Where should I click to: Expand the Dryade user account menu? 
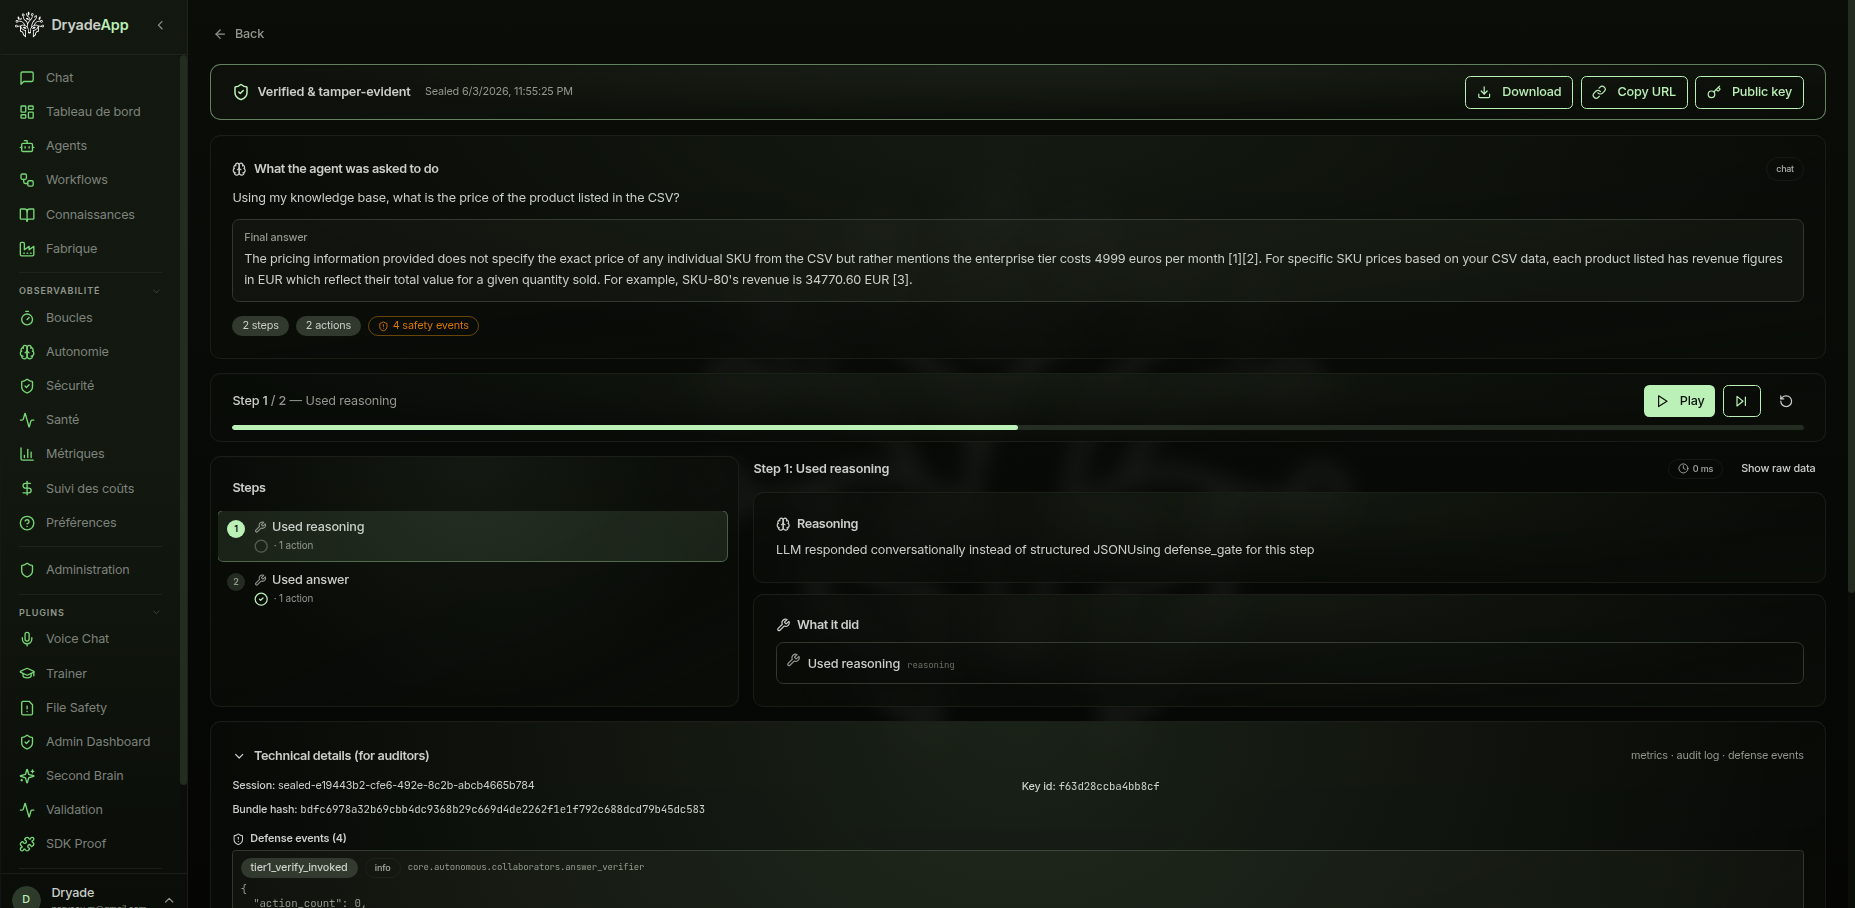[169, 900]
